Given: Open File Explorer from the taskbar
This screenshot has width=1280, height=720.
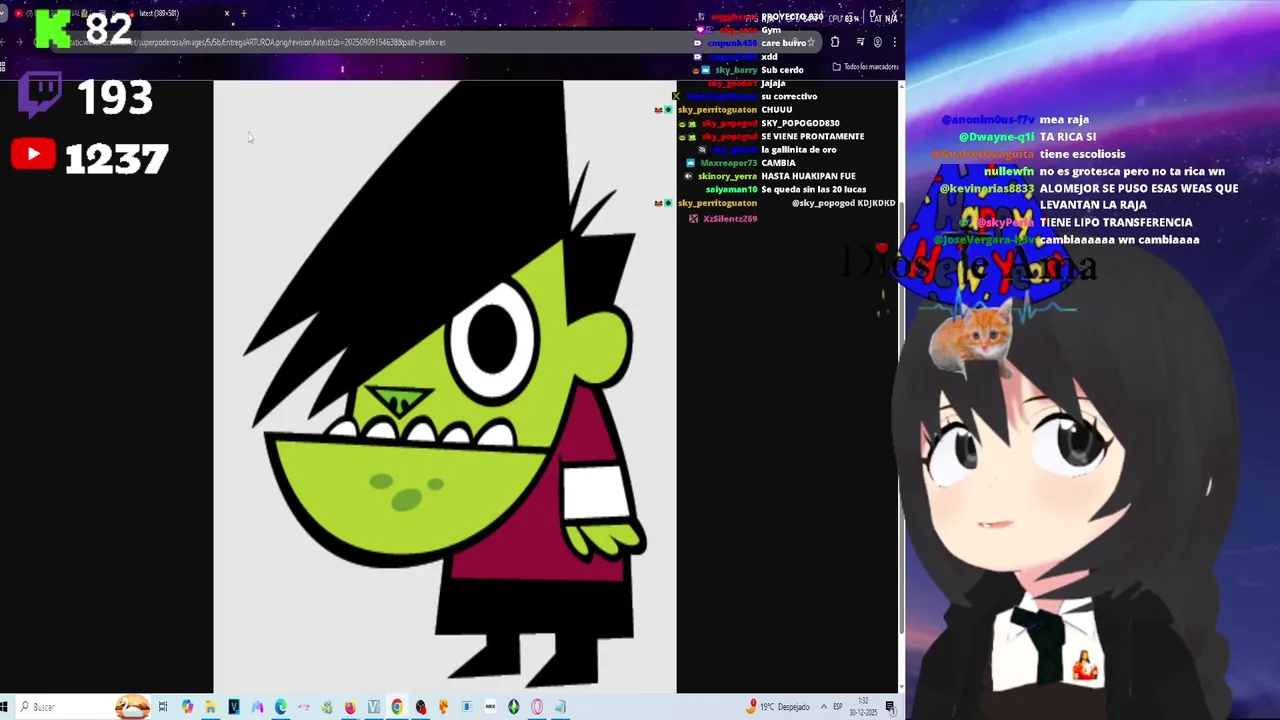Looking at the screenshot, I should click(x=210, y=707).
